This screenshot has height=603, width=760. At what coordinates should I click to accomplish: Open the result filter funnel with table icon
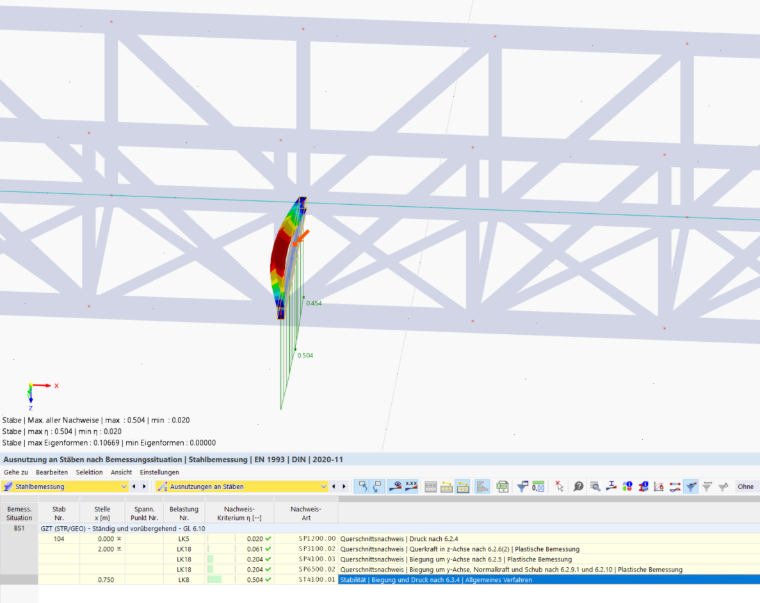tap(522, 486)
